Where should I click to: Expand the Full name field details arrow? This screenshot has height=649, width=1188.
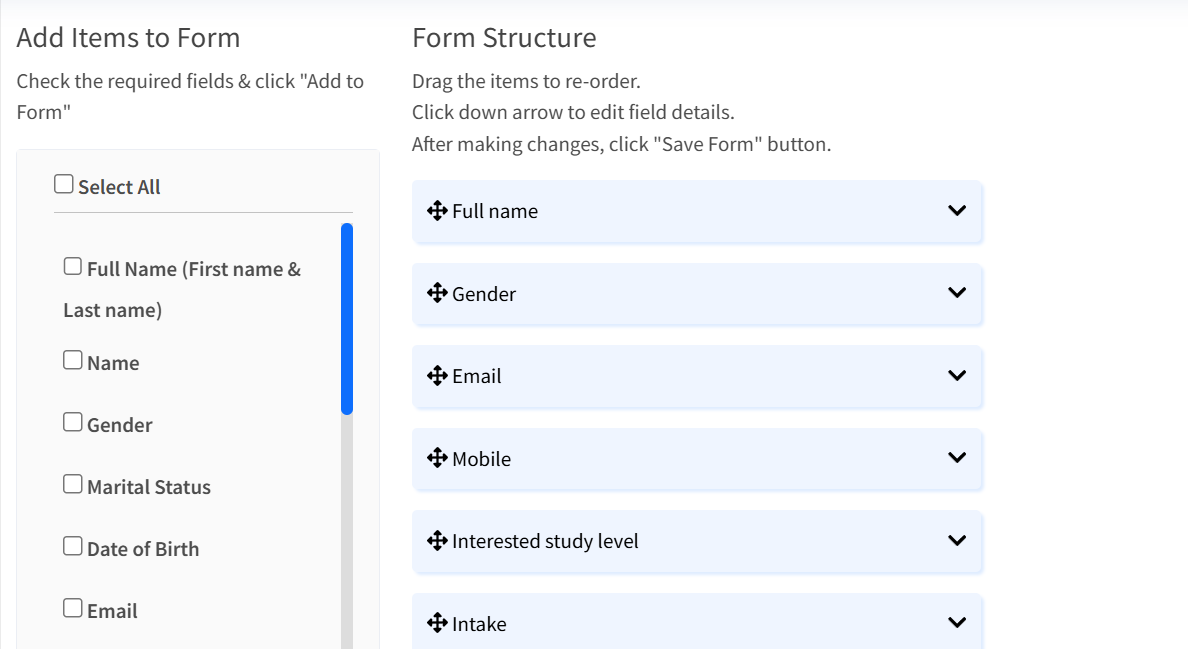pos(957,211)
